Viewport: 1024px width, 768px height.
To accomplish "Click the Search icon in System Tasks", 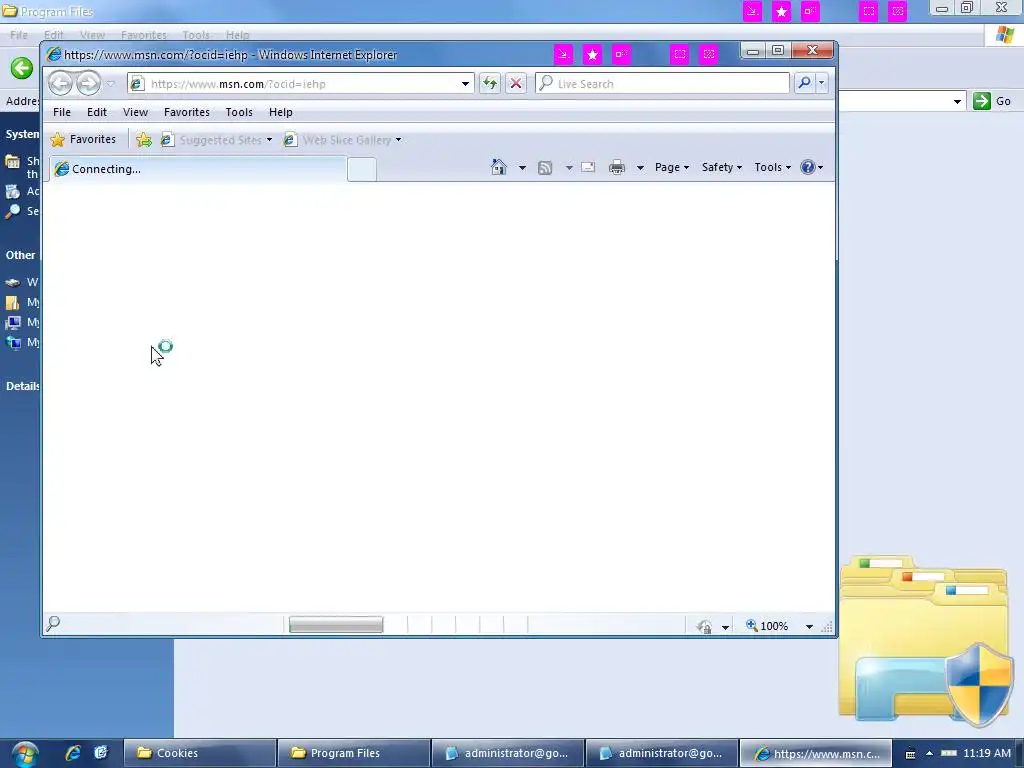I will tap(12, 211).
